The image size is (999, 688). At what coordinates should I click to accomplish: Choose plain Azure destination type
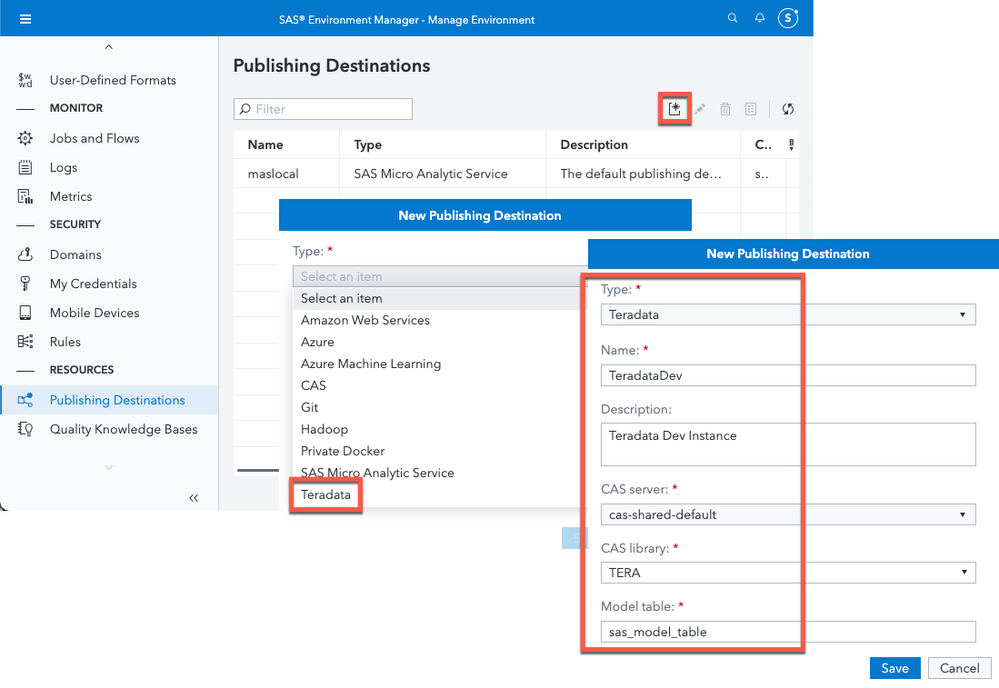coord(317,342)
